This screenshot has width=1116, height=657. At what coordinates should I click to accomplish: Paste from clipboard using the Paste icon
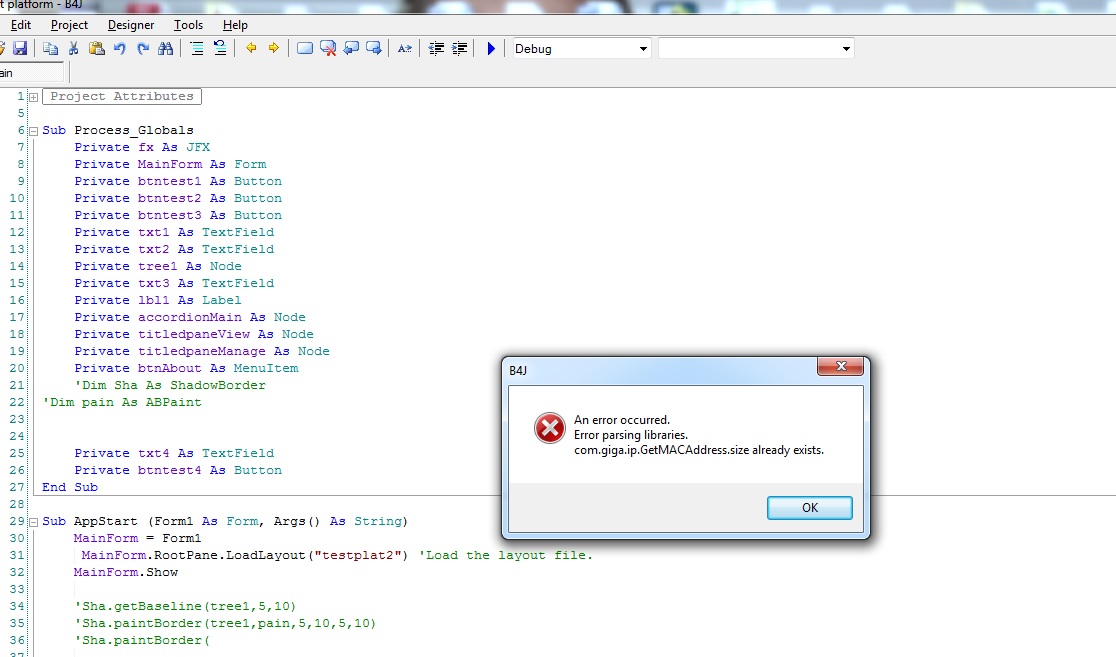point(97,48)
